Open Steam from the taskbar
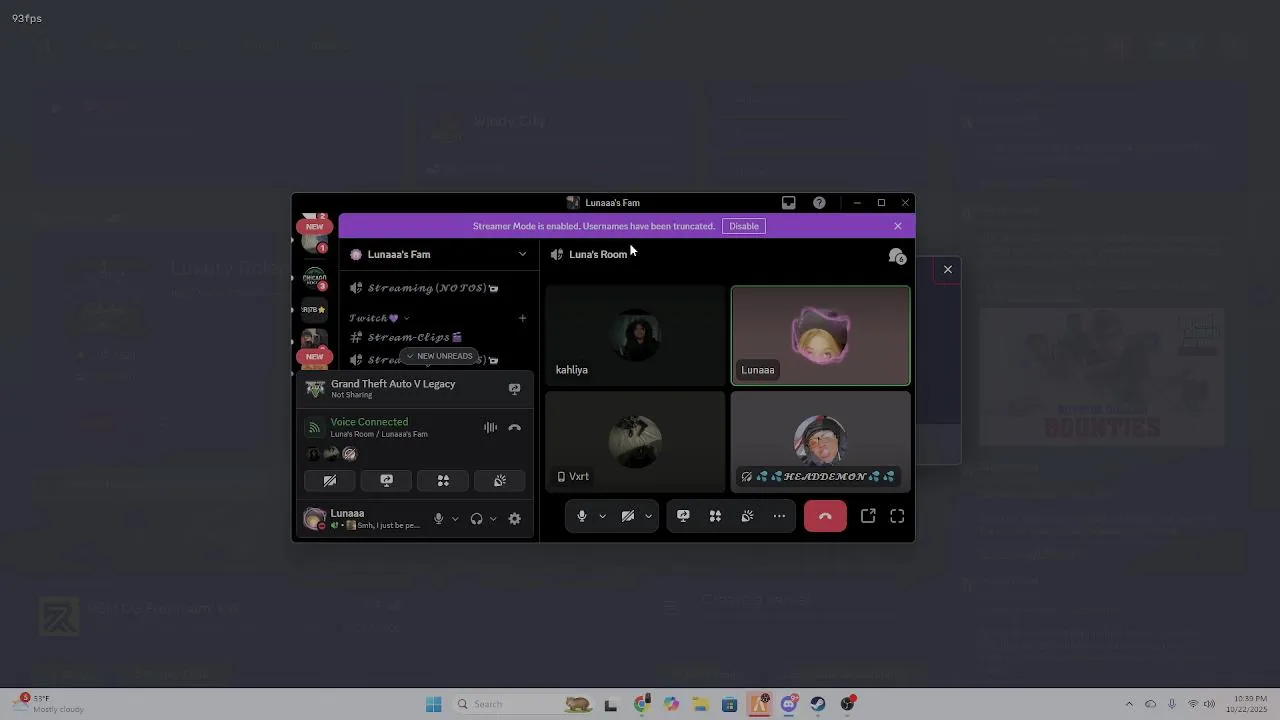Screen dimensions: 1280x720 coord(818,704)
